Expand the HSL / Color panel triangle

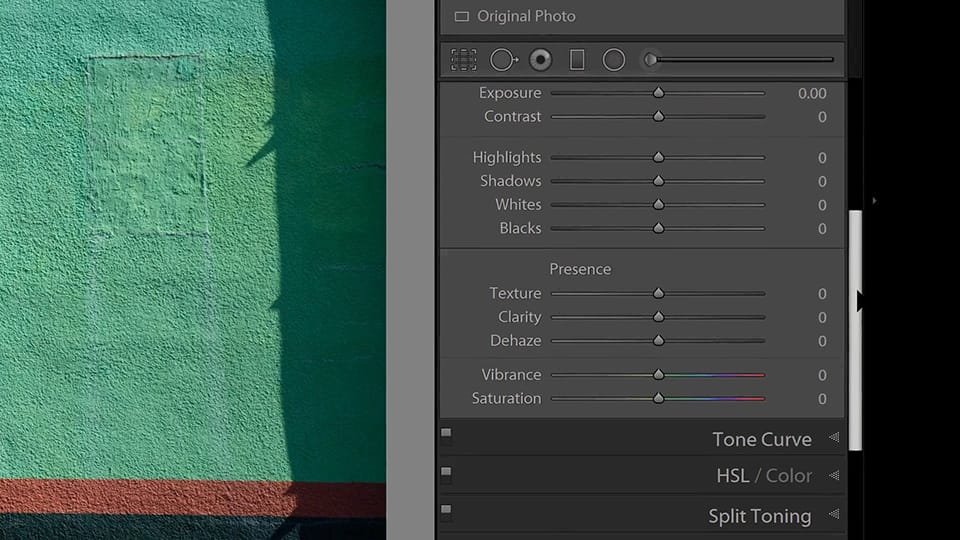click(834, 475)
